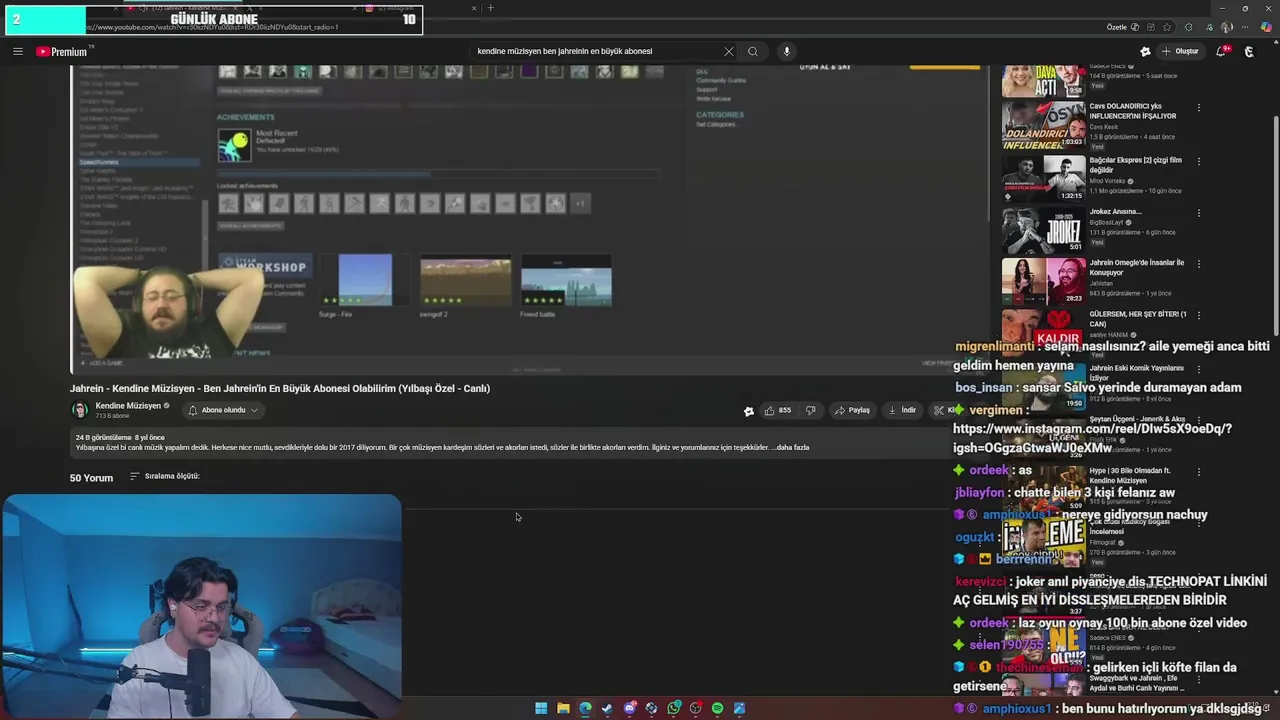This screenshot has height=720, width=1280.
Task: Open more options for Jrokez Anısına video
Action: (1198, 212)
